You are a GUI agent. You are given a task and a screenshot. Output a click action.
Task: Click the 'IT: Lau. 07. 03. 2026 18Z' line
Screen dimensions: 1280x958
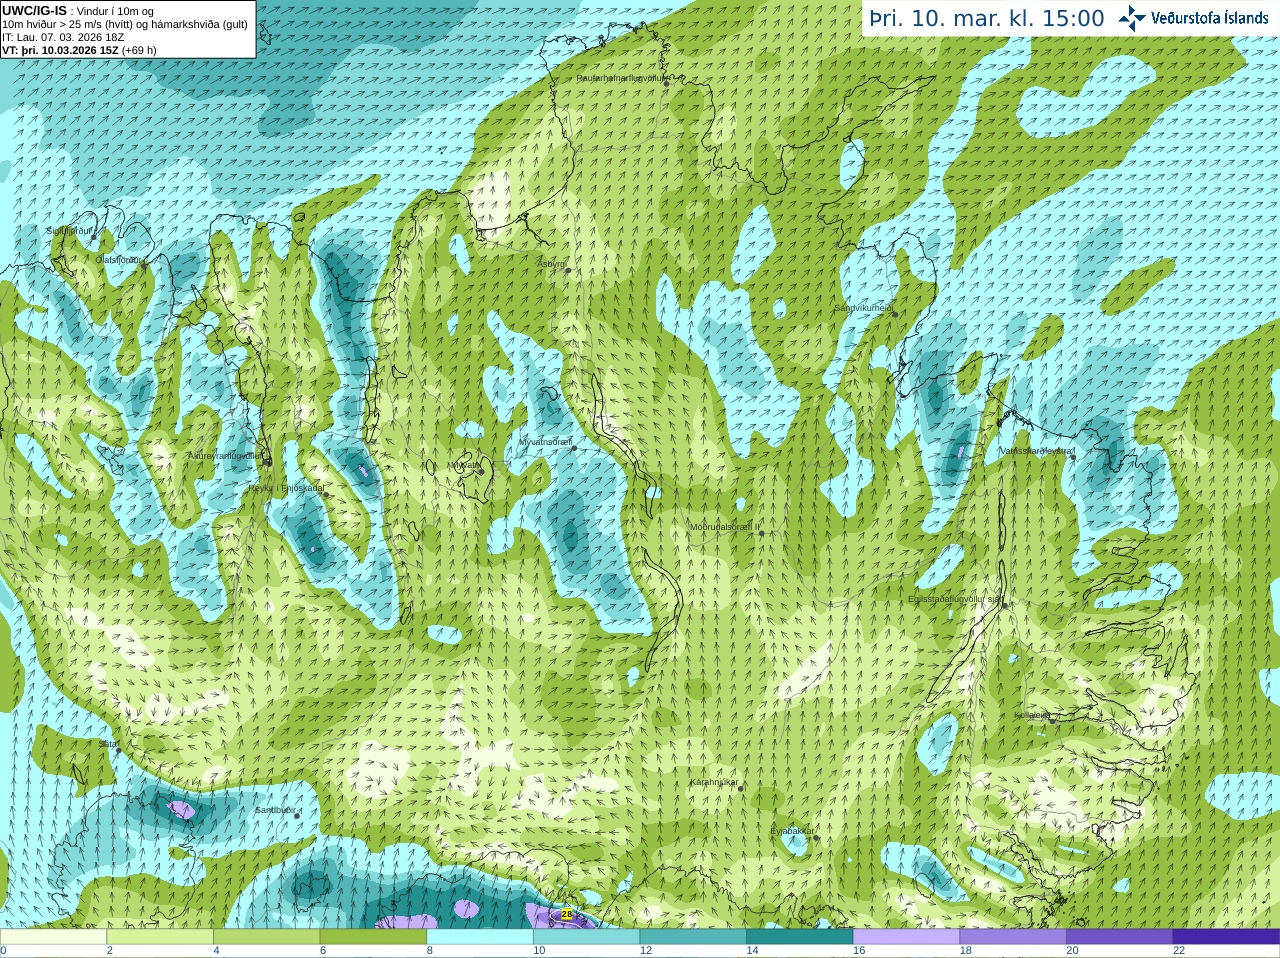click(63, 37)
